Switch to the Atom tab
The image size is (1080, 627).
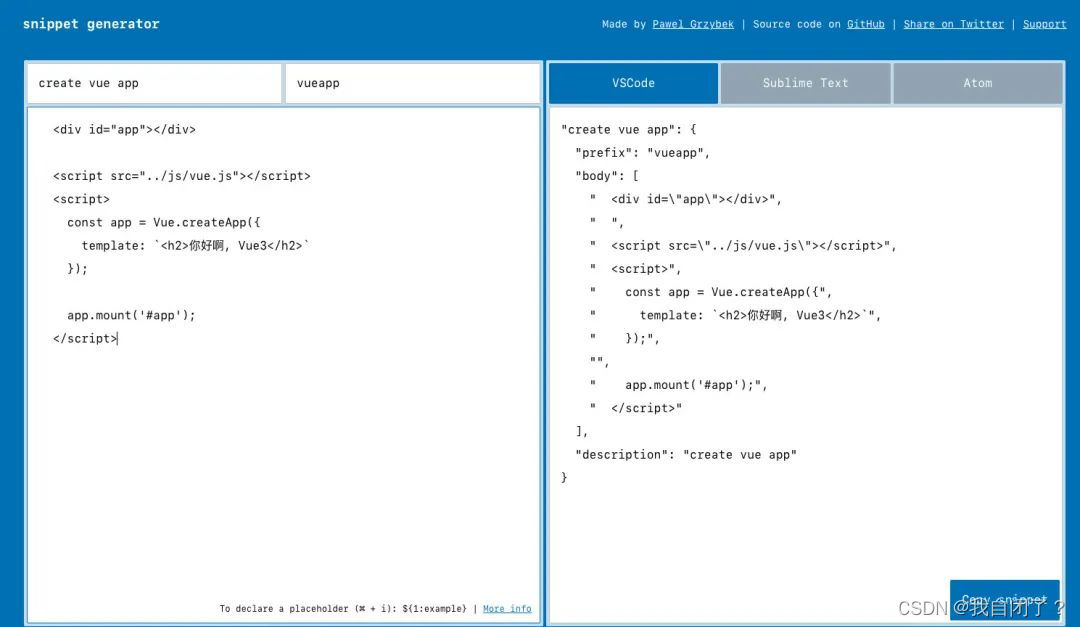point(977,83)
